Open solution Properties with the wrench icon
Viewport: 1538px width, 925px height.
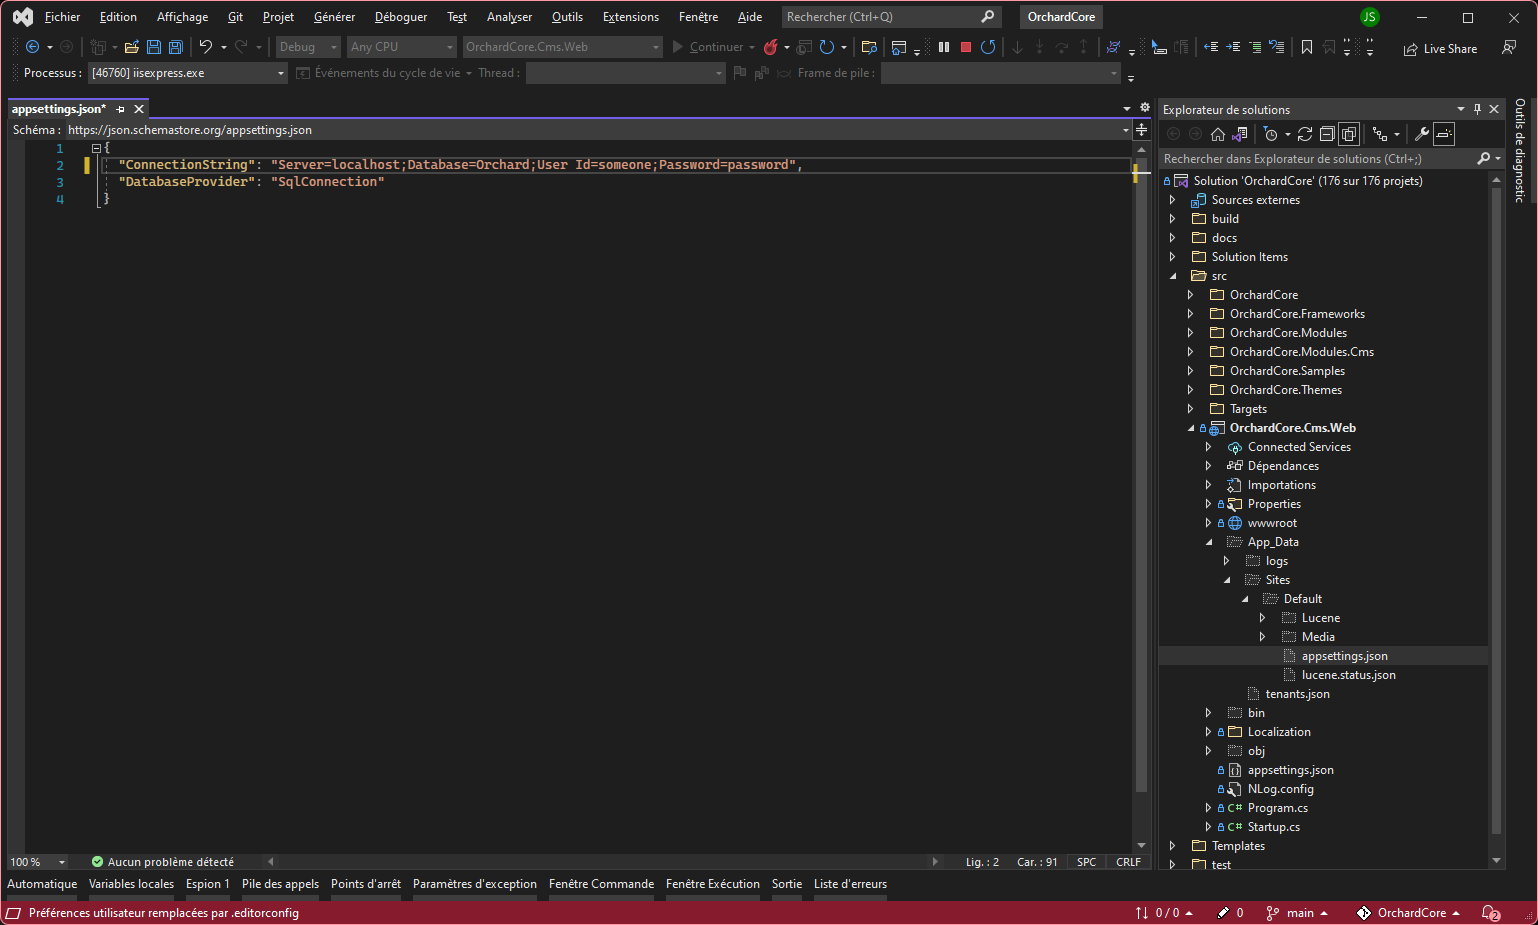pos(1423,133)
